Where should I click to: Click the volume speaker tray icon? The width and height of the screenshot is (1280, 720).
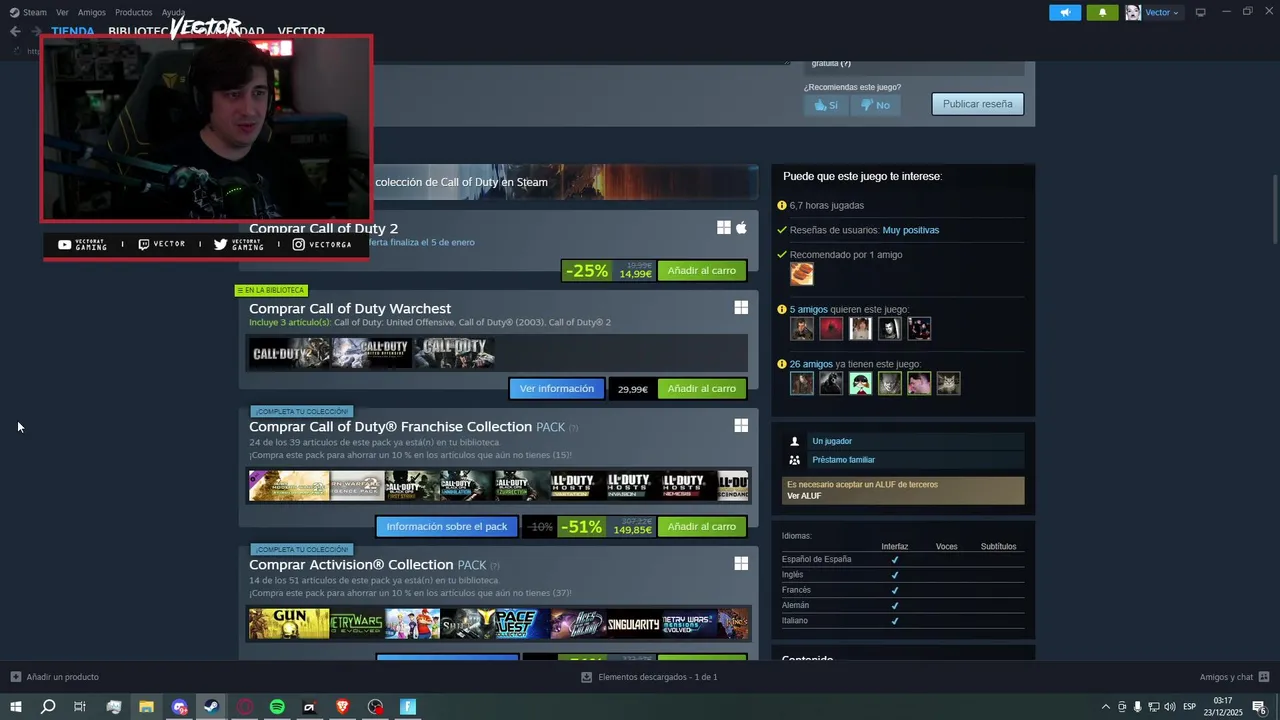(1169, 707)
